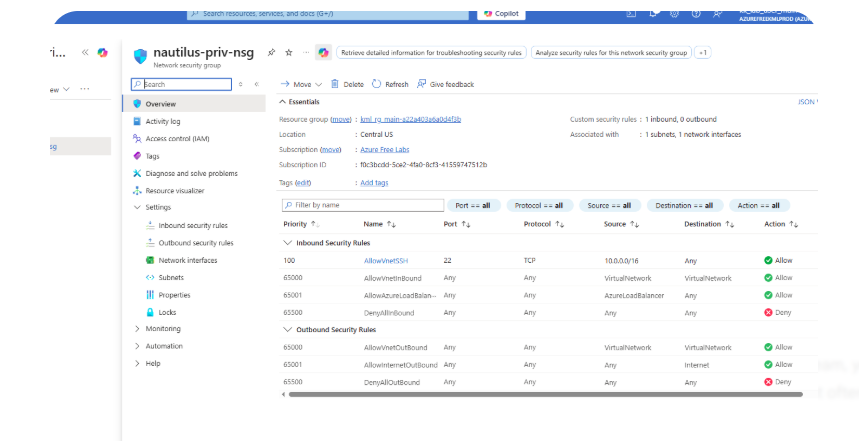Open Azure Free Labs subscription link
Image resolution: width=859 pixels, height=441 pixels.
tap(385, 150)
